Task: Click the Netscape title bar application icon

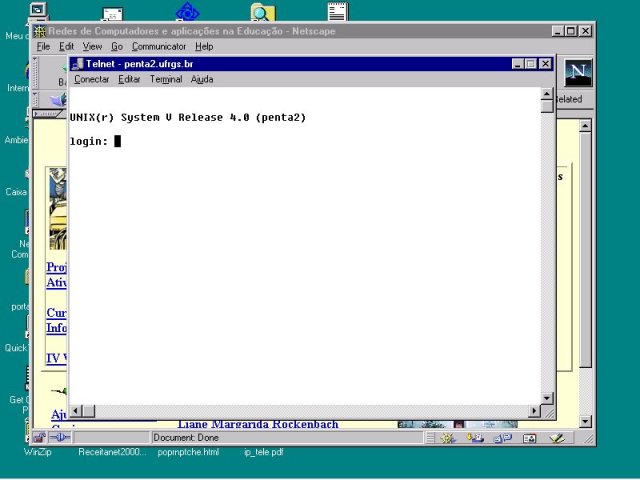Action: (40, 31)
